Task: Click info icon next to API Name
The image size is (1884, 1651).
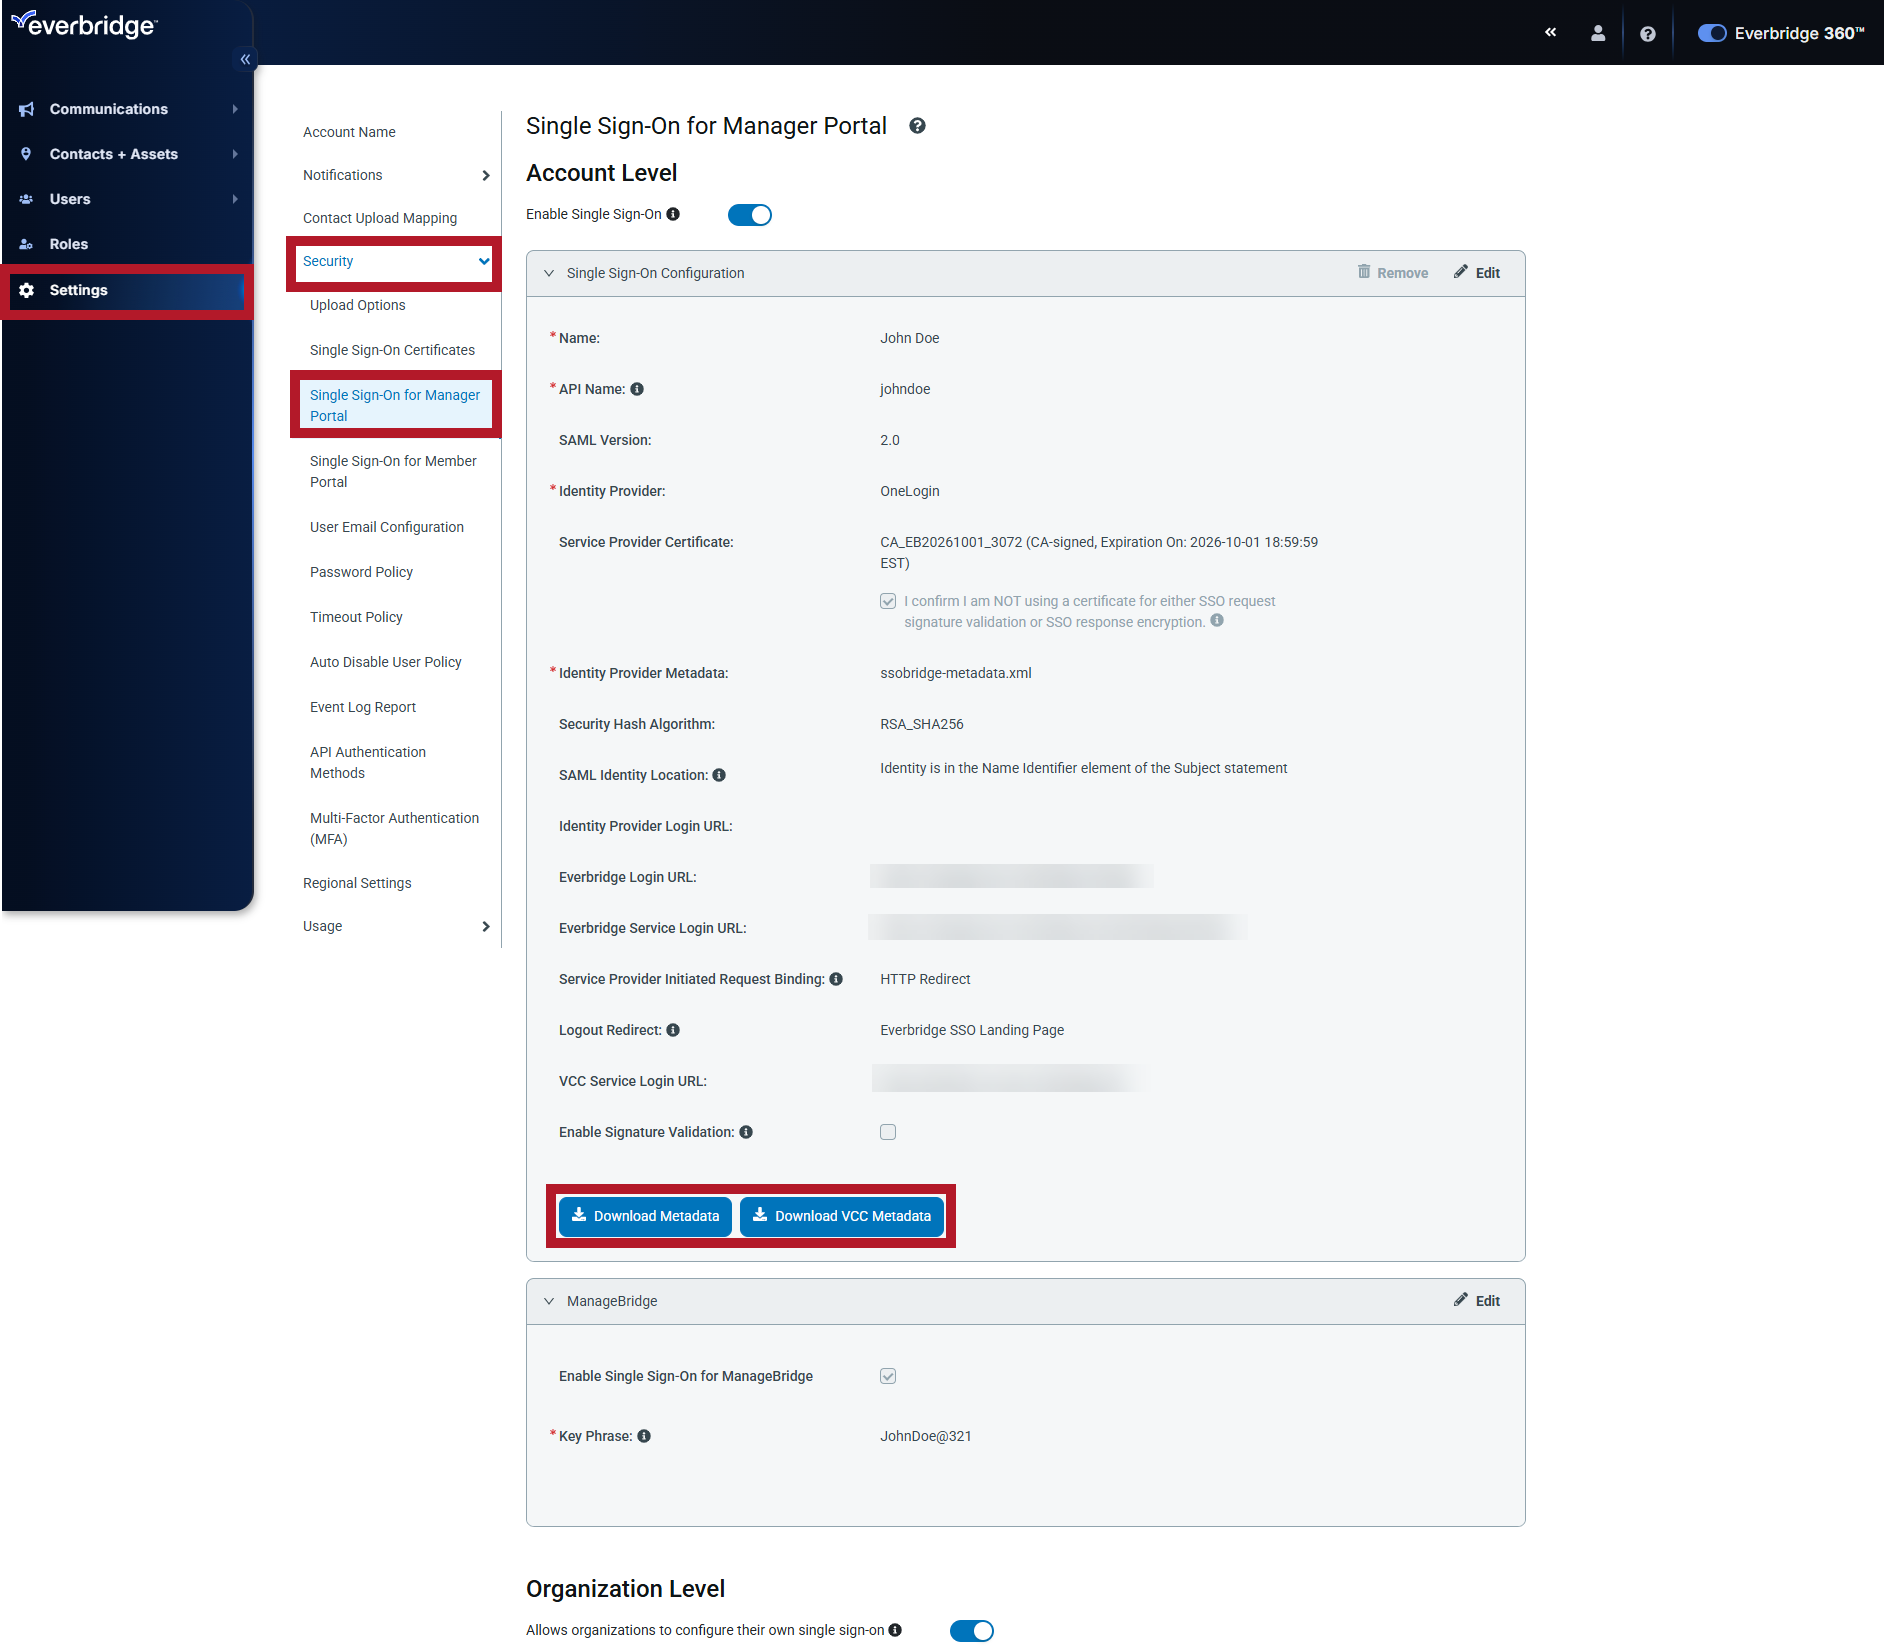Action: (637, 389)
